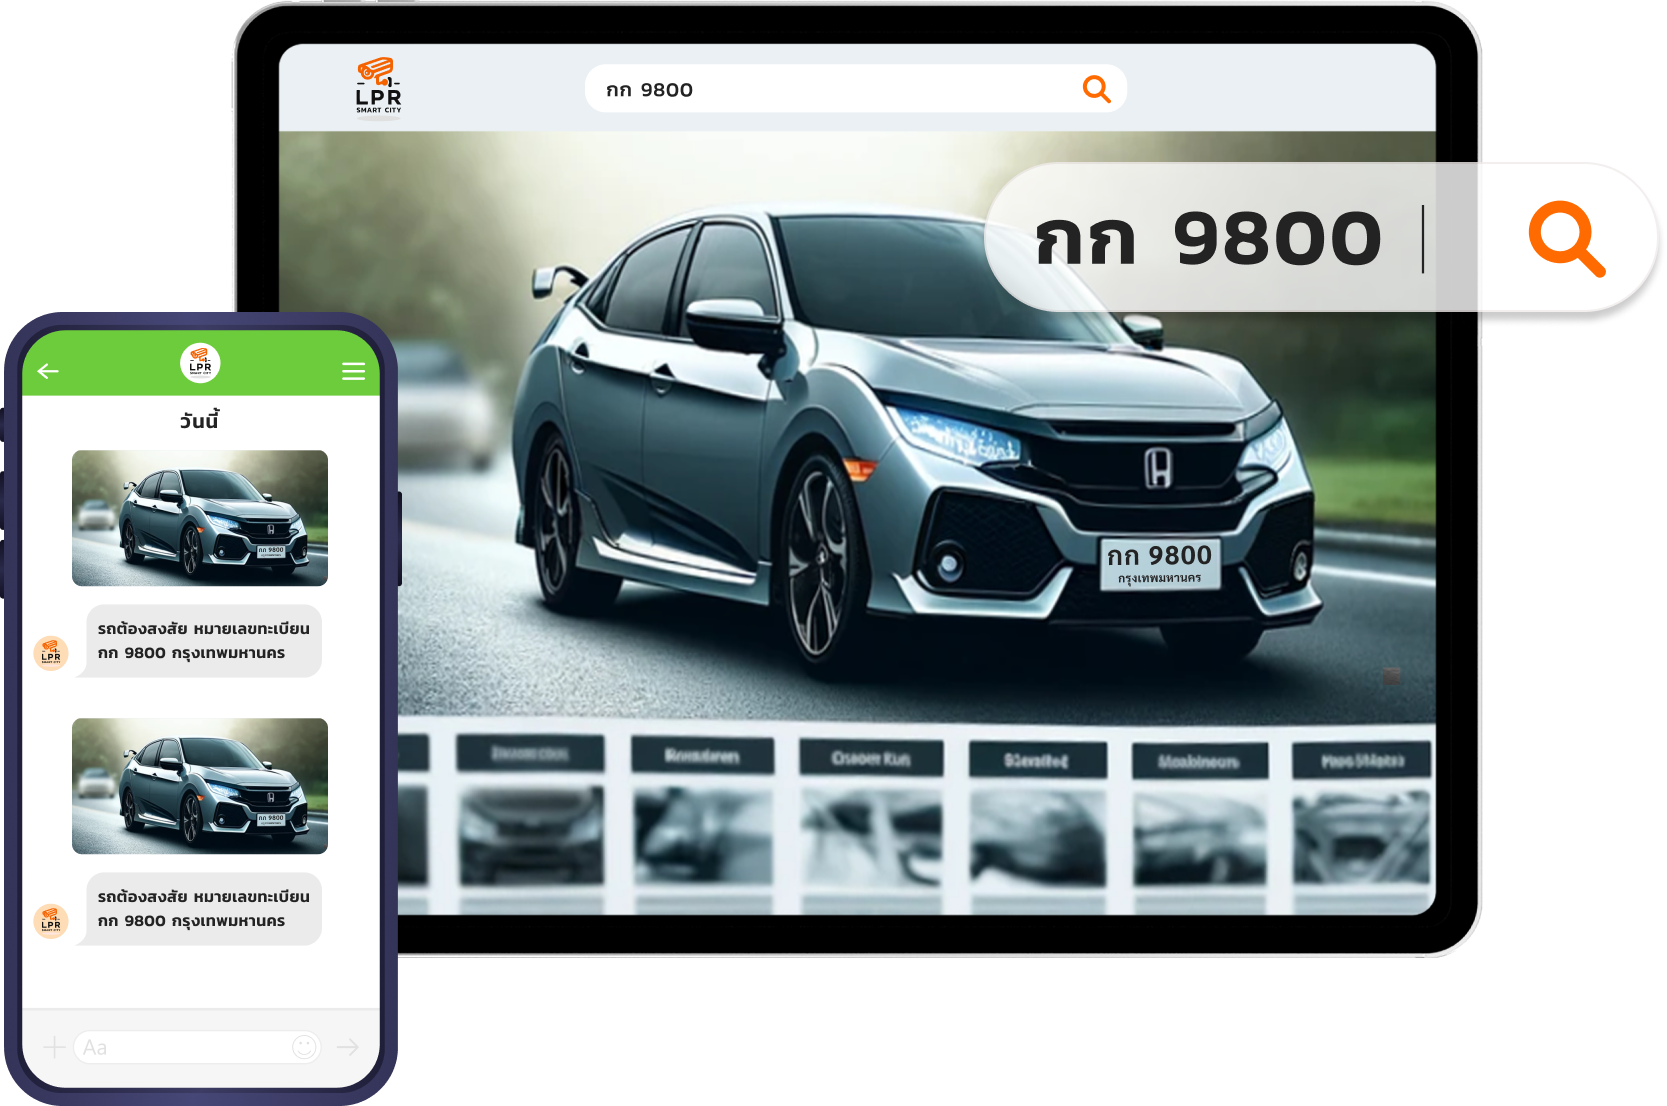This screenshot has width=1667, height=1106.
Task: Open the hamburger menu in the chat header
Action: (353, 371)
